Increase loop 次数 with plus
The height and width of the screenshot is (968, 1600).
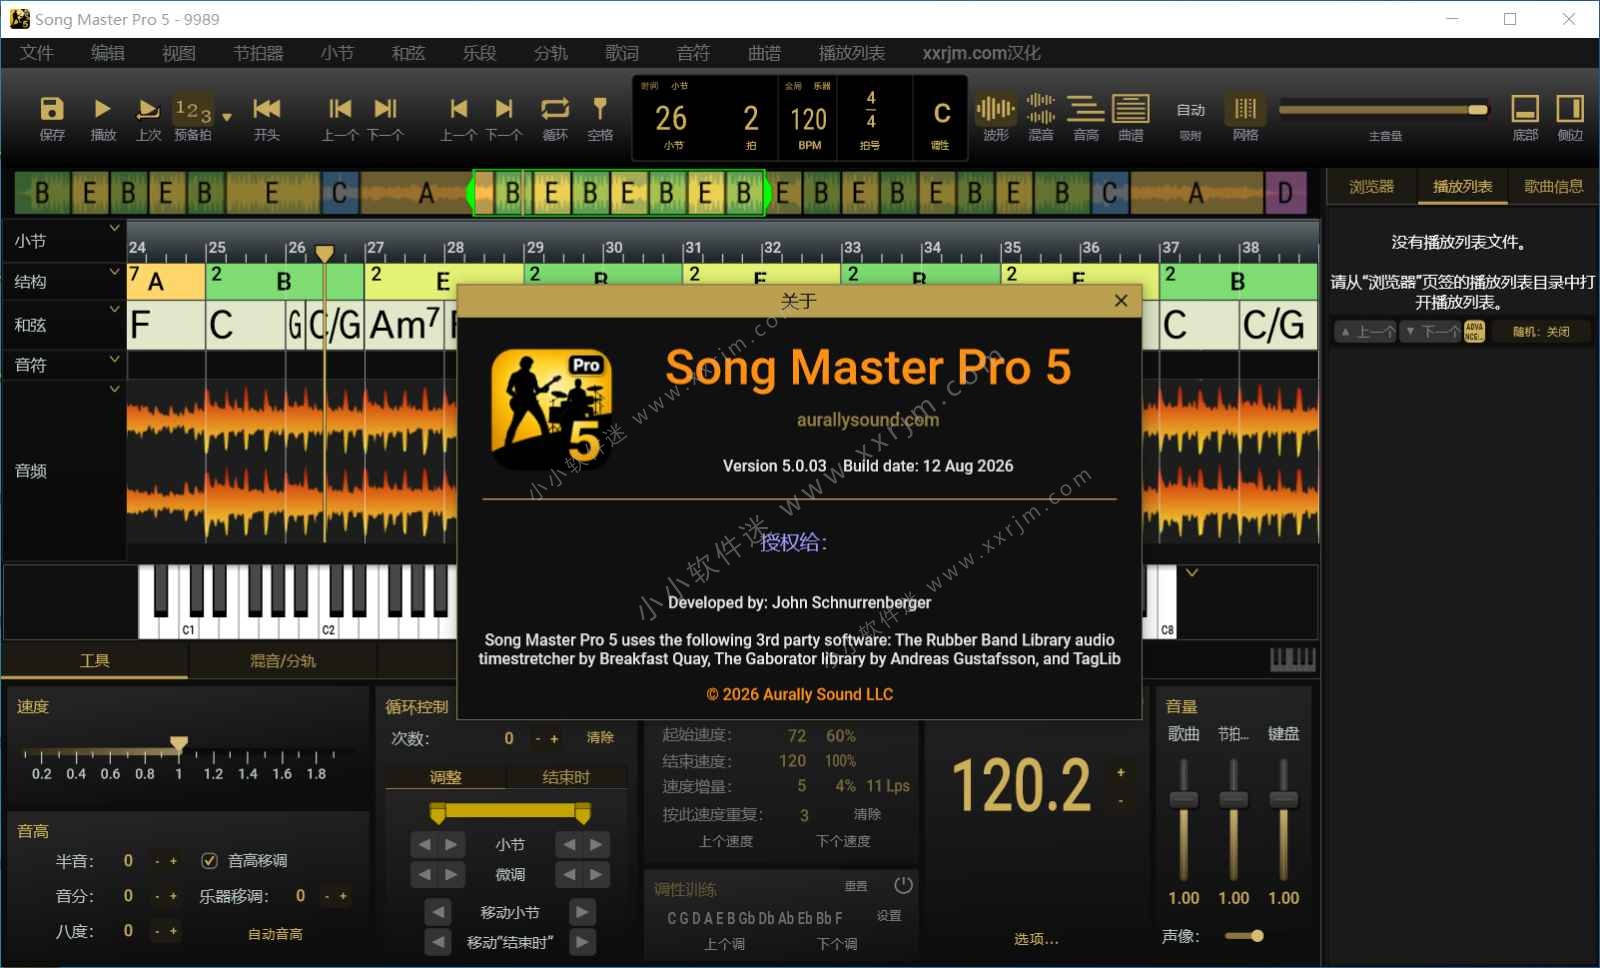pyautogui.click(x=555, y=738)
